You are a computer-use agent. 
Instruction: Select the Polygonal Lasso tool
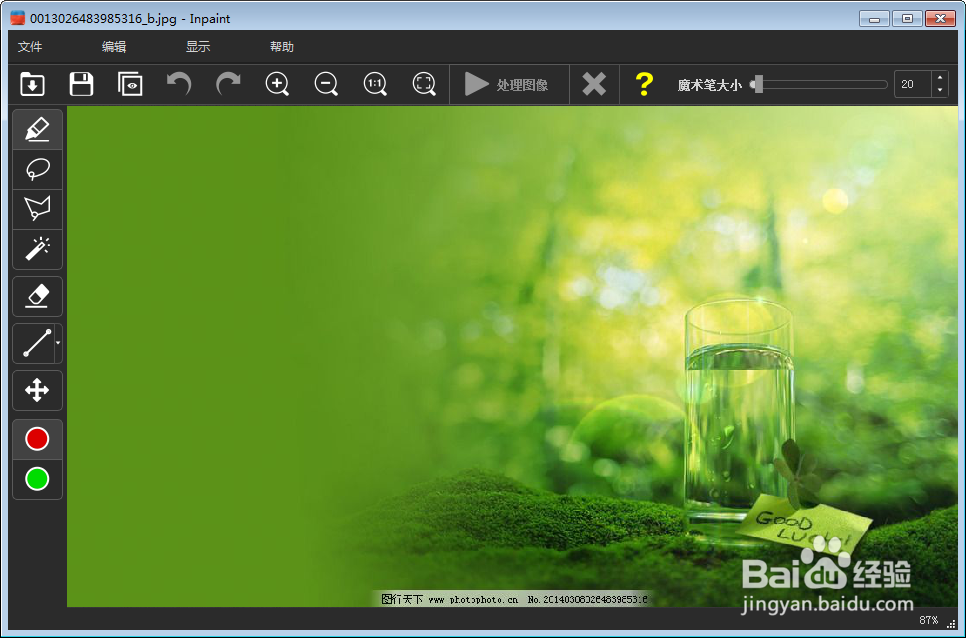pos(38,209)
